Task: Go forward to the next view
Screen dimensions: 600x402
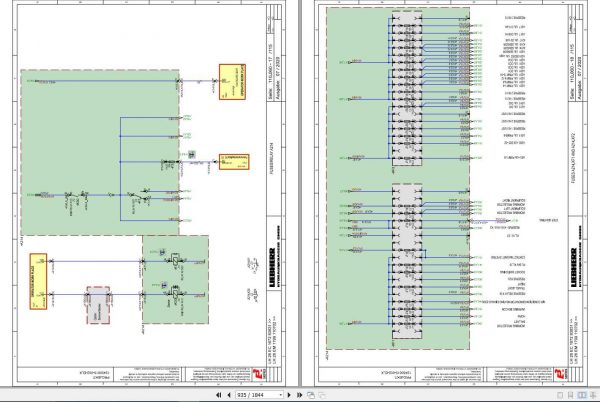Action: click(x=322, y=395)
